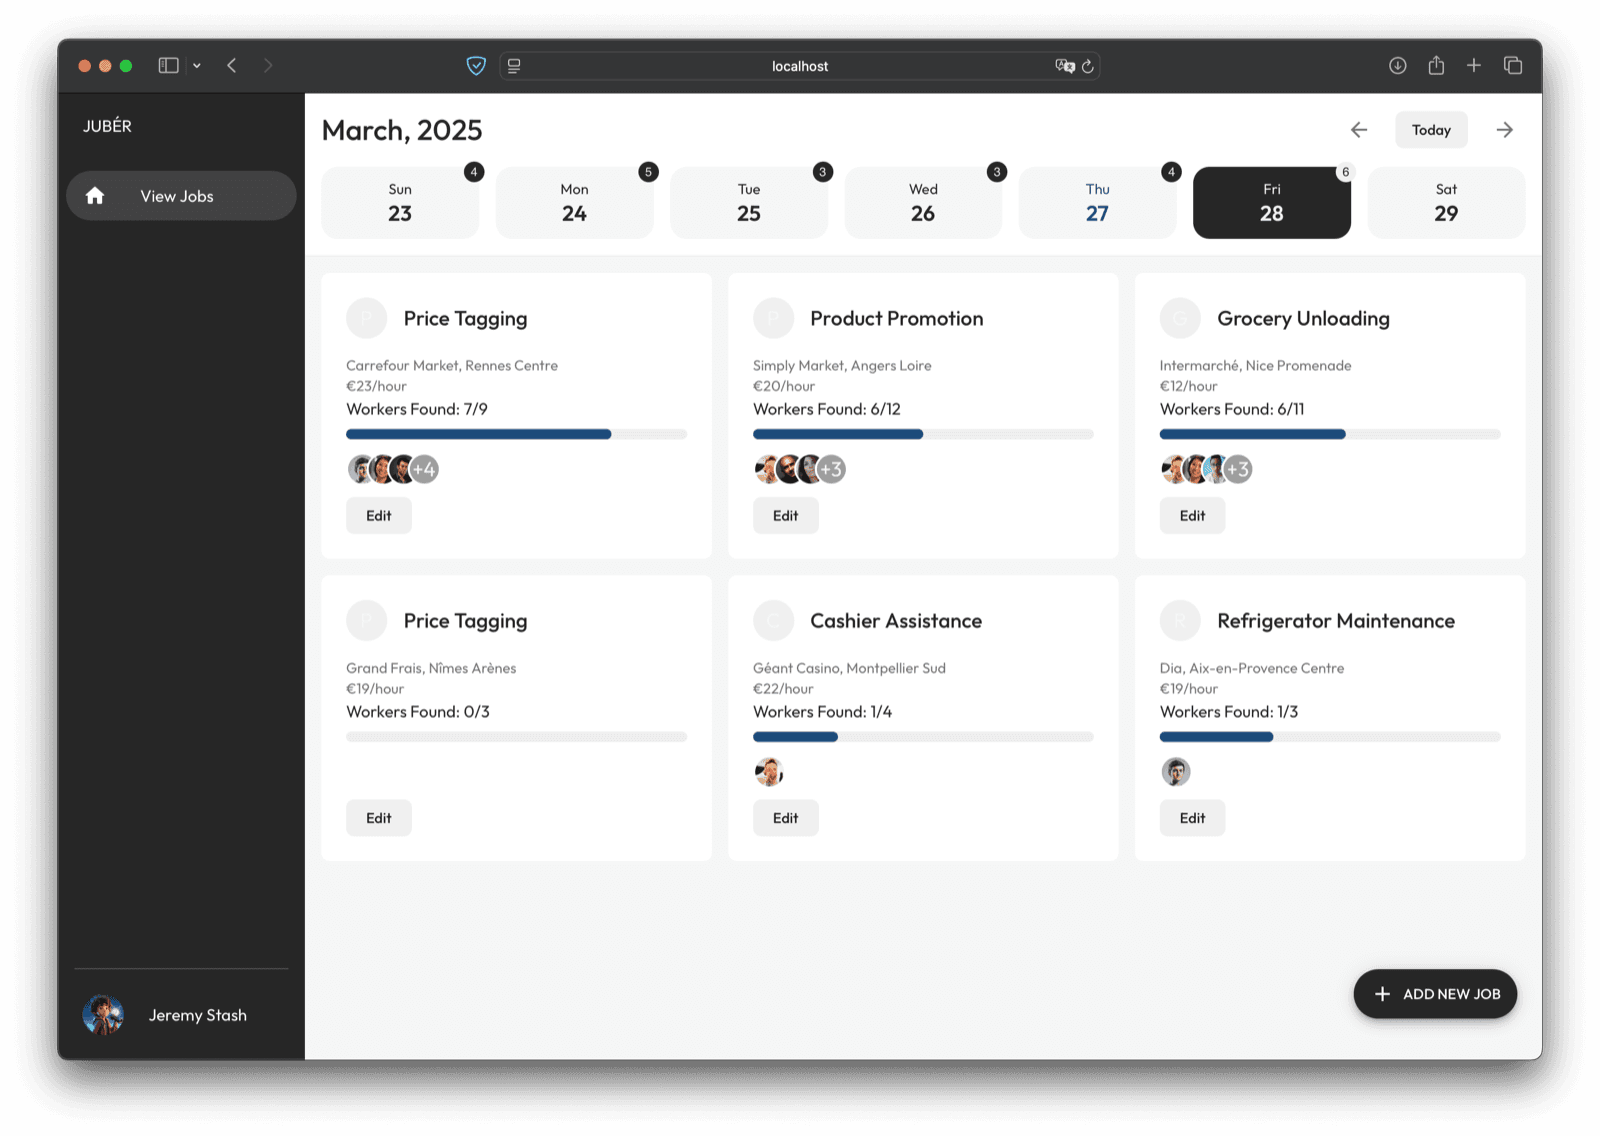The width and height of the screenshot is (1600, 1136).
Task: Click Jeremy Stash profile avatar
Action: click(103, 1015)
